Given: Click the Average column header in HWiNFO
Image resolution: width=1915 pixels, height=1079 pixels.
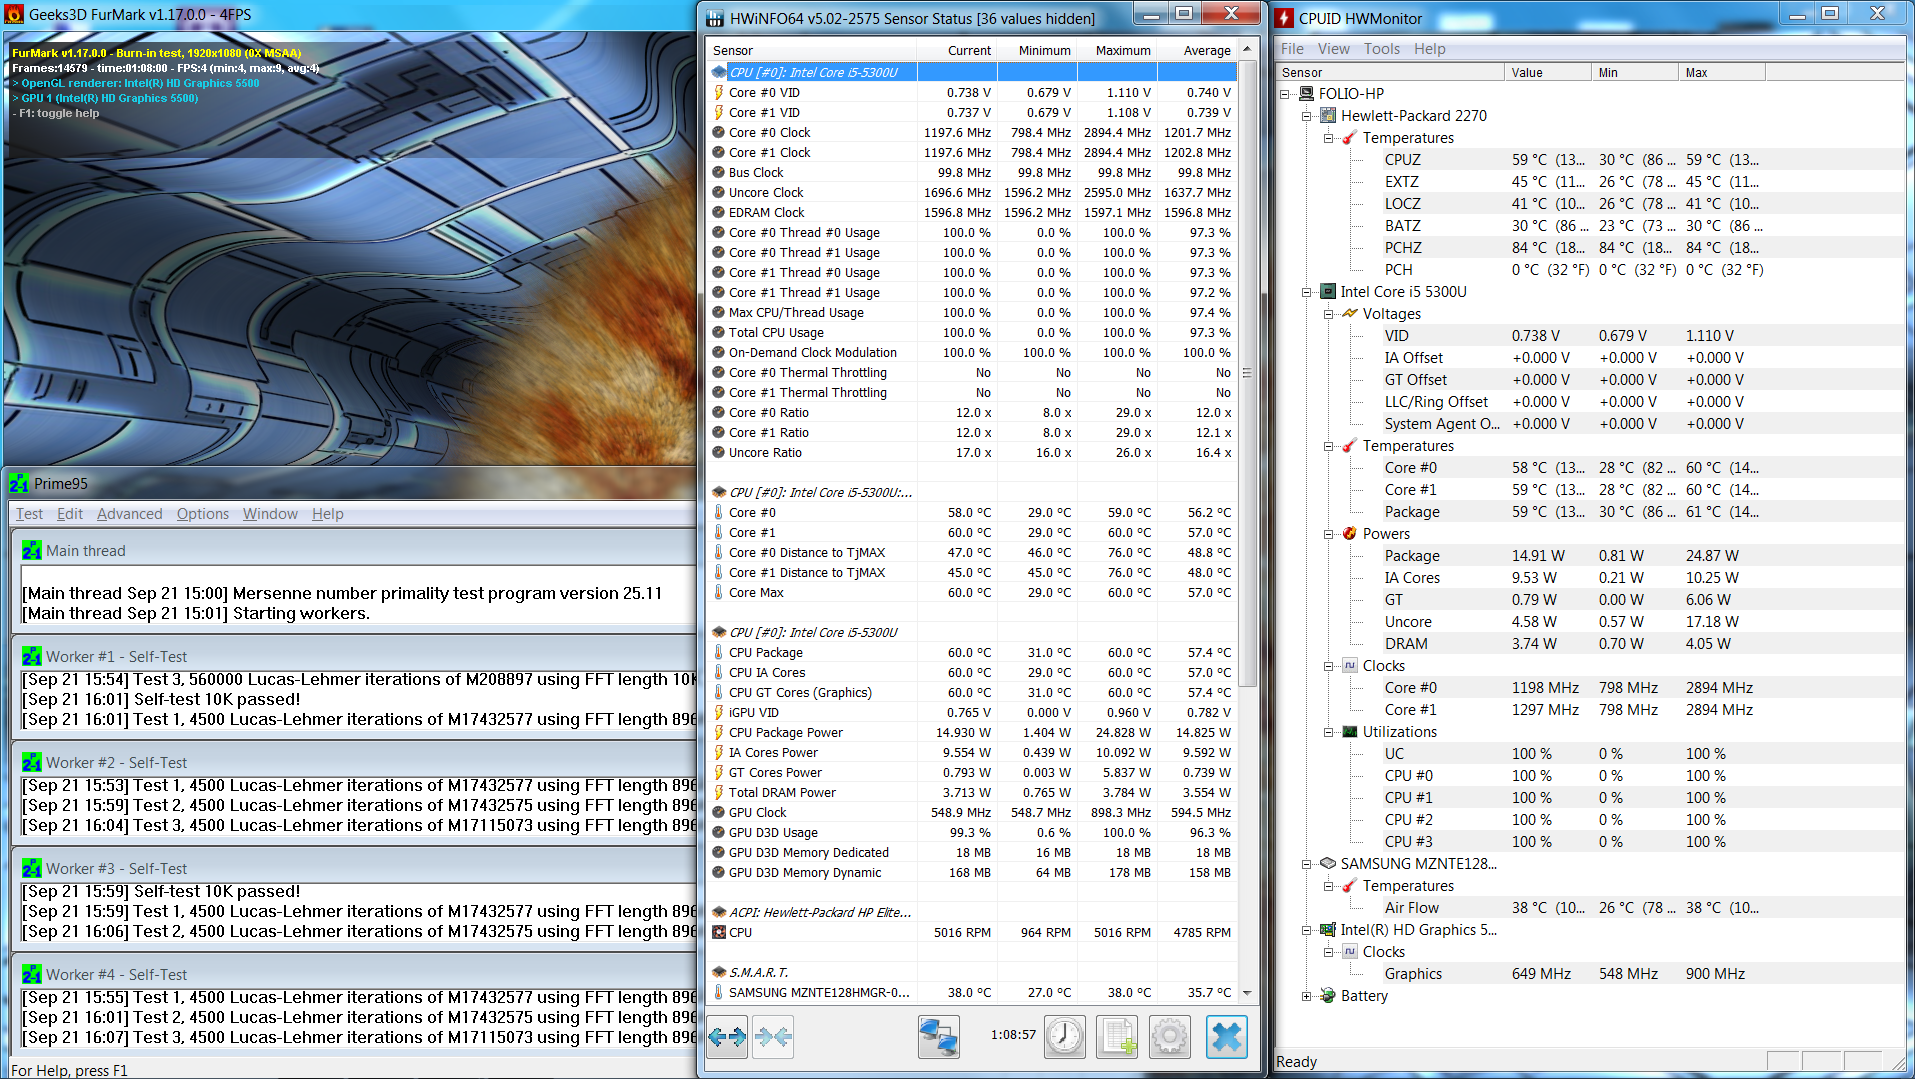Looking at the screenshot, I should click(x=1197, y=51).
